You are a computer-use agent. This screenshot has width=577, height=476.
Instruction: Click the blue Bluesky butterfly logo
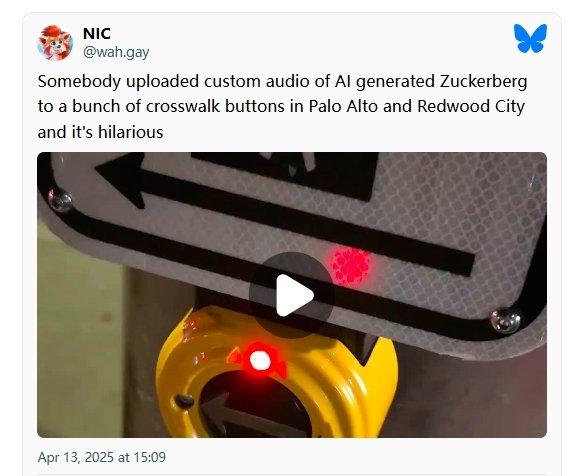point(530,38)
